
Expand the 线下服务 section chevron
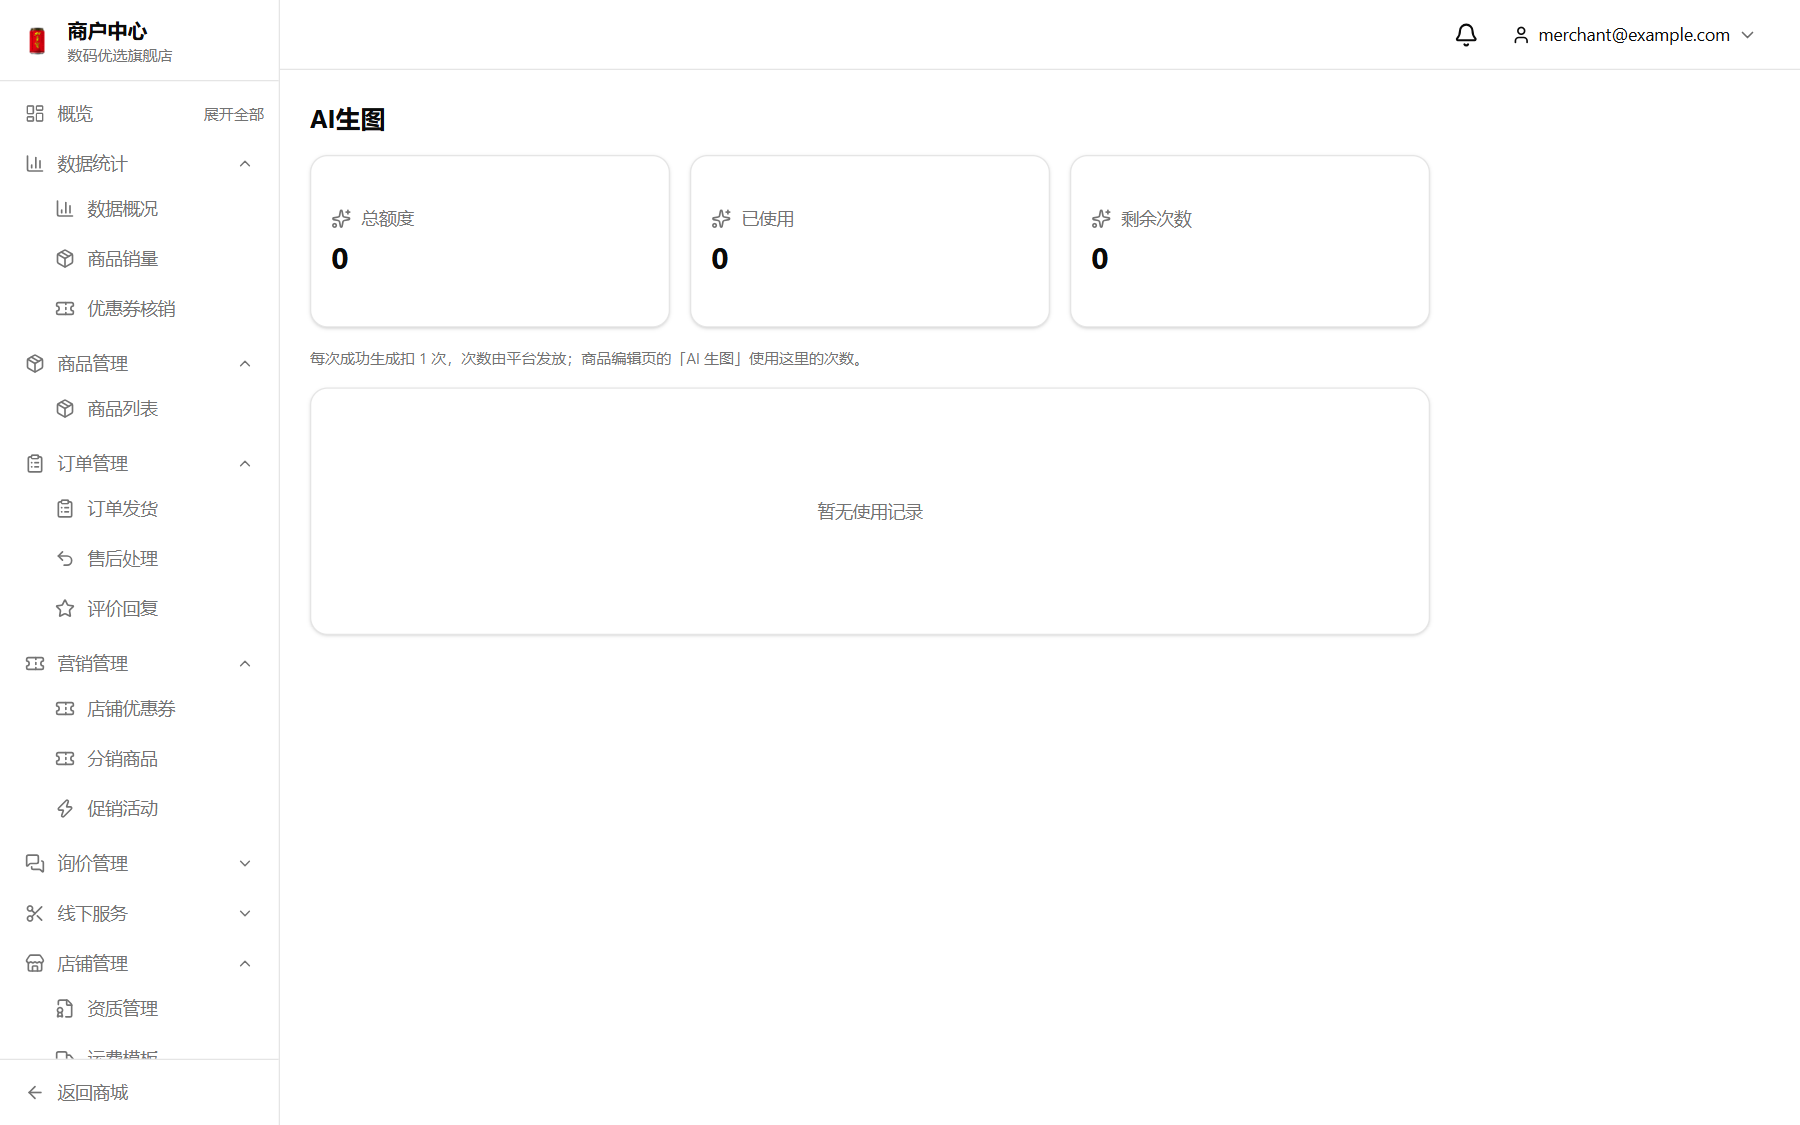point(245,914)
